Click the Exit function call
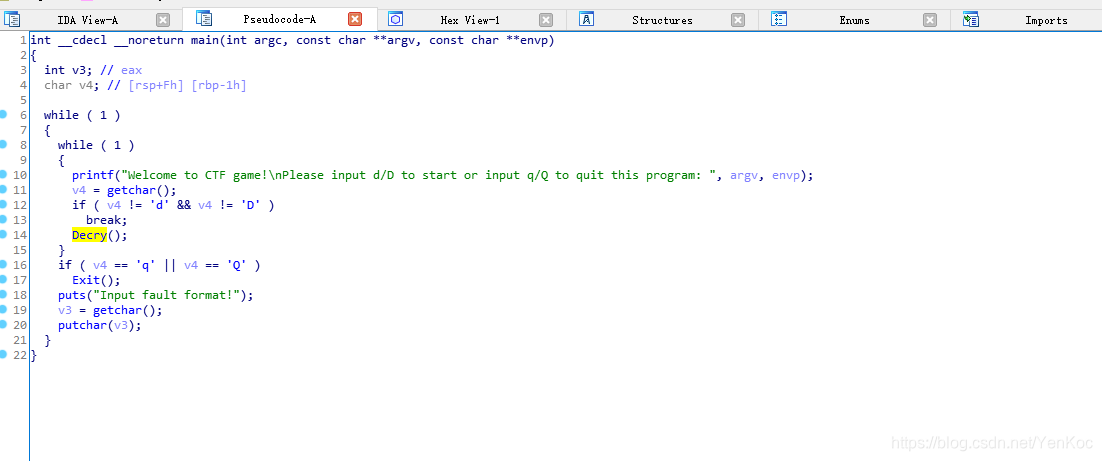 [x=86, y=280]
